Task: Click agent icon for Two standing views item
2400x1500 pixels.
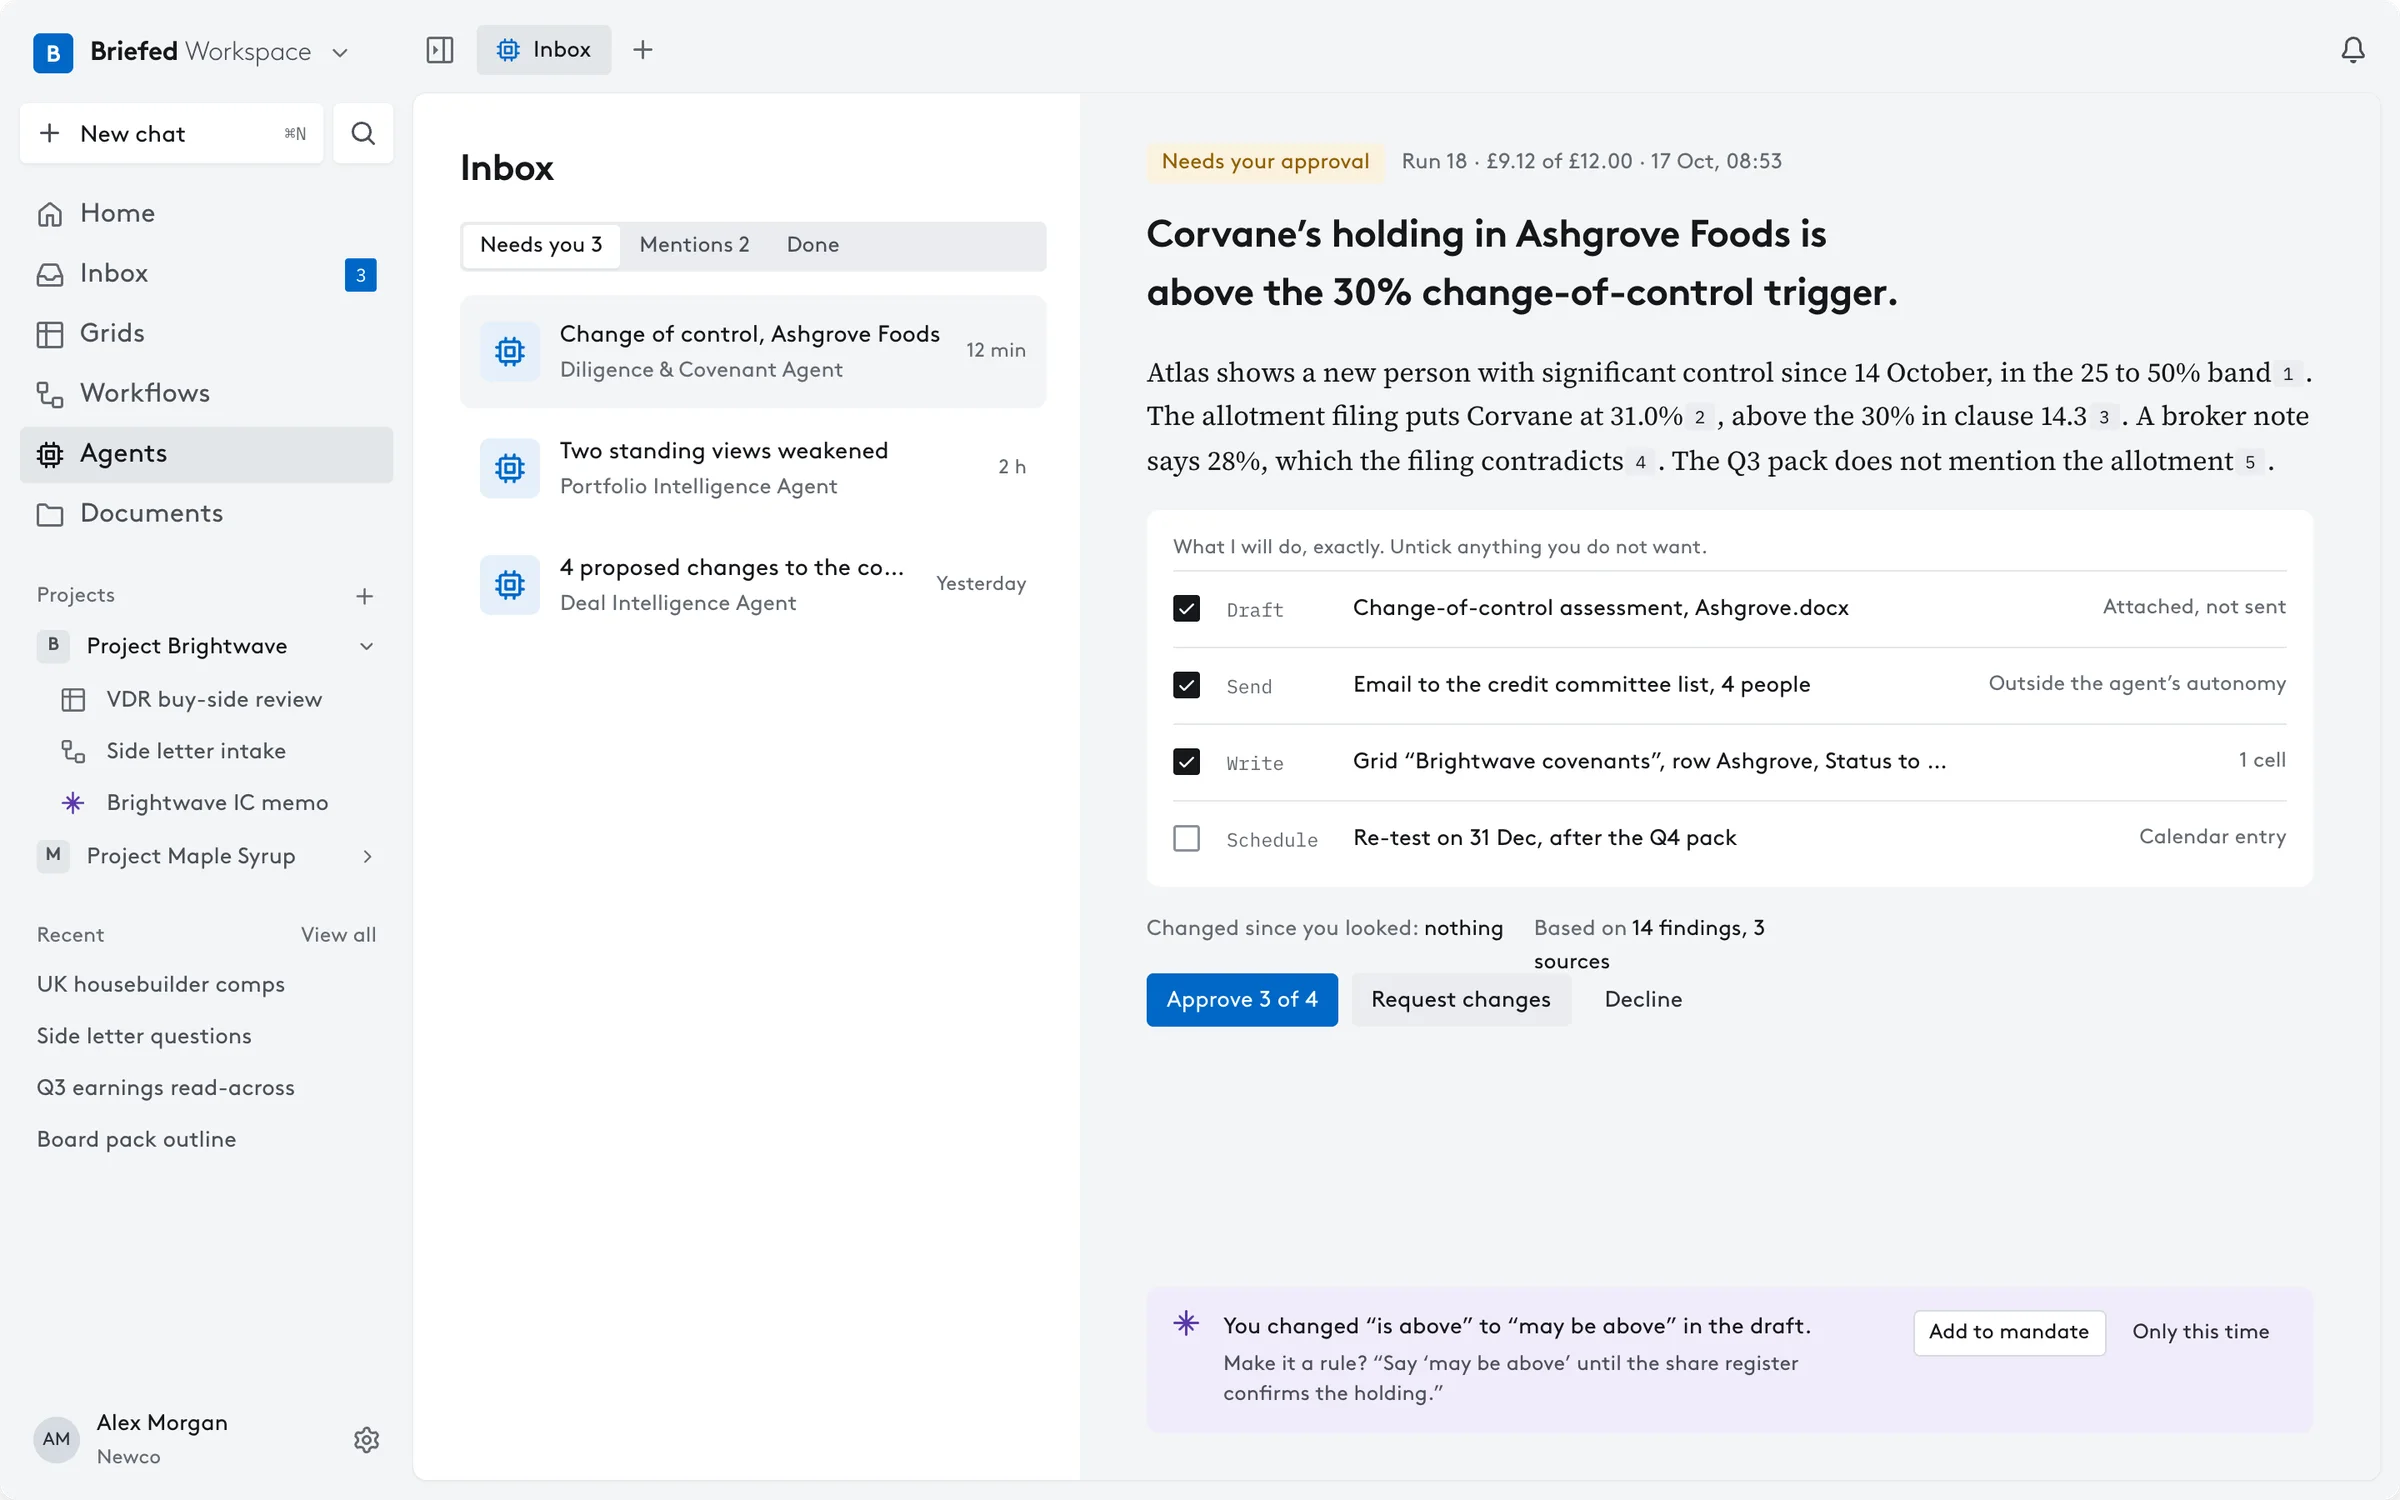Action: click(510, 468)
